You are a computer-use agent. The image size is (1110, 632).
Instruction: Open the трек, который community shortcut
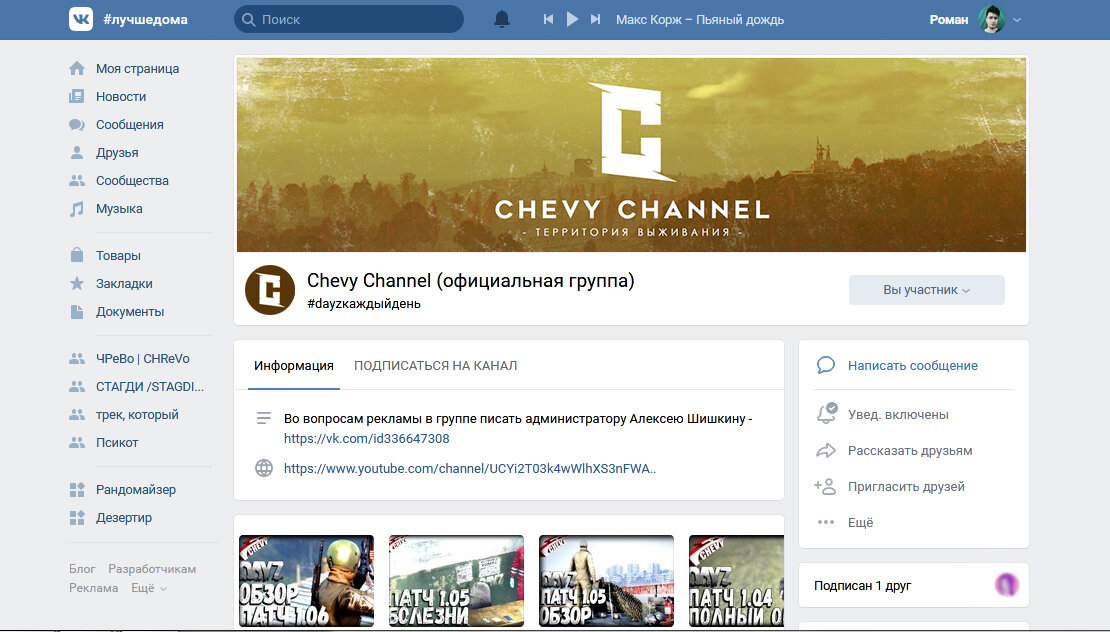[137, 415]
